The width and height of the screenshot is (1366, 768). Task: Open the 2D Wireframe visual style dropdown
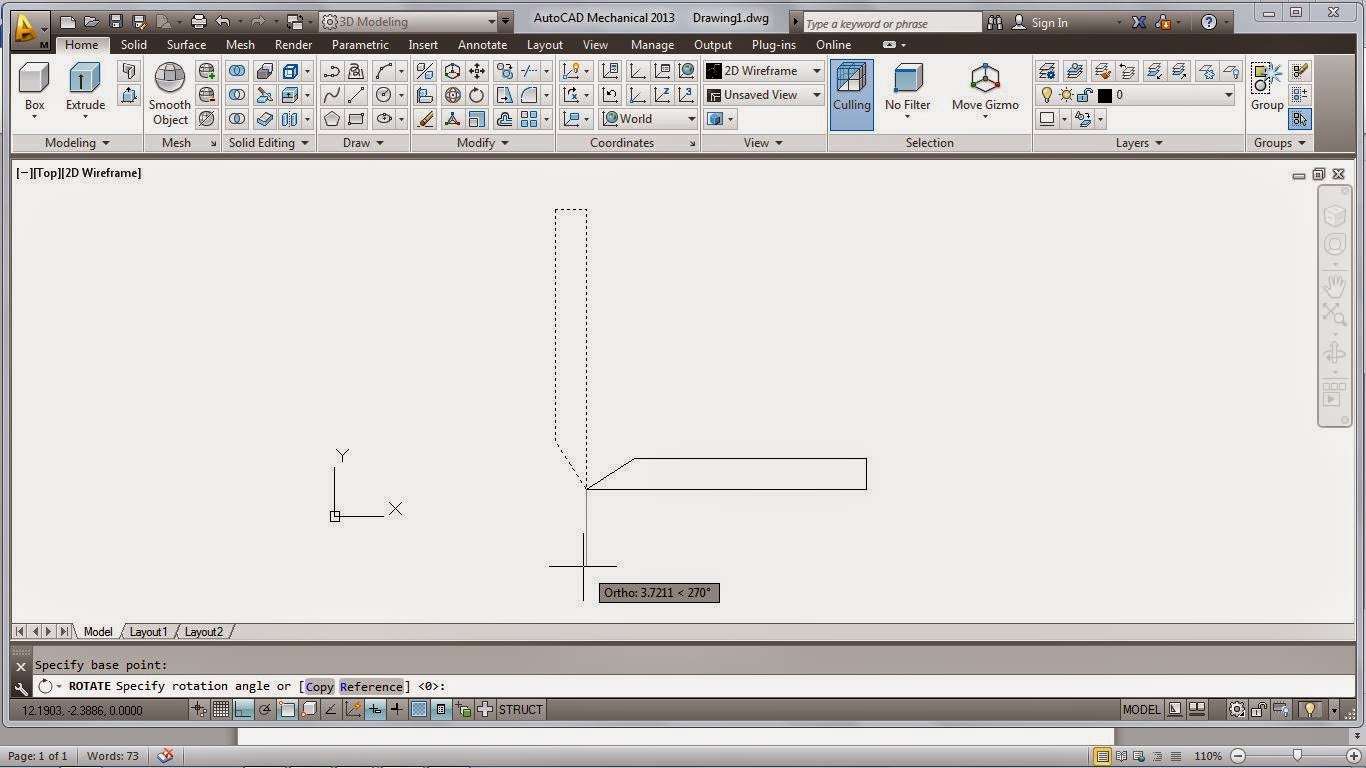(764, 70)
